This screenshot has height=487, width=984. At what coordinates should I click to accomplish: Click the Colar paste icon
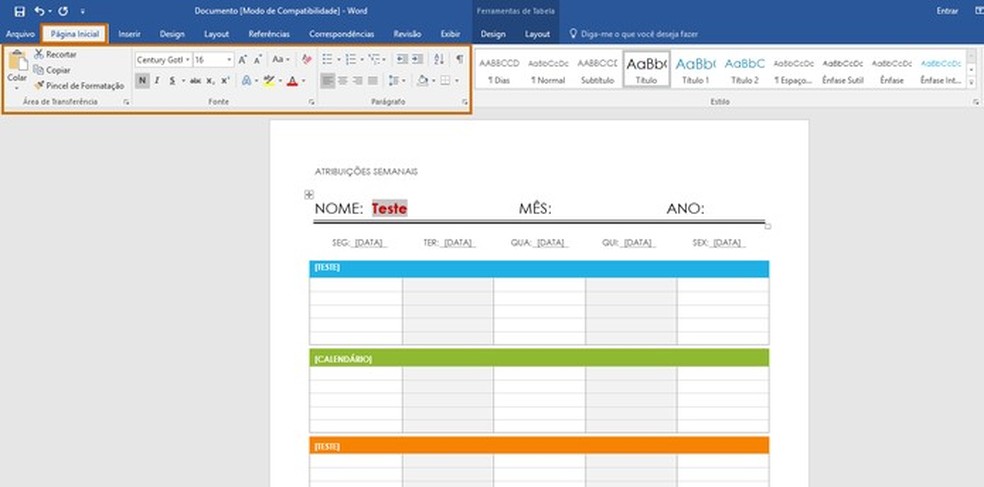tap(18, 61)
